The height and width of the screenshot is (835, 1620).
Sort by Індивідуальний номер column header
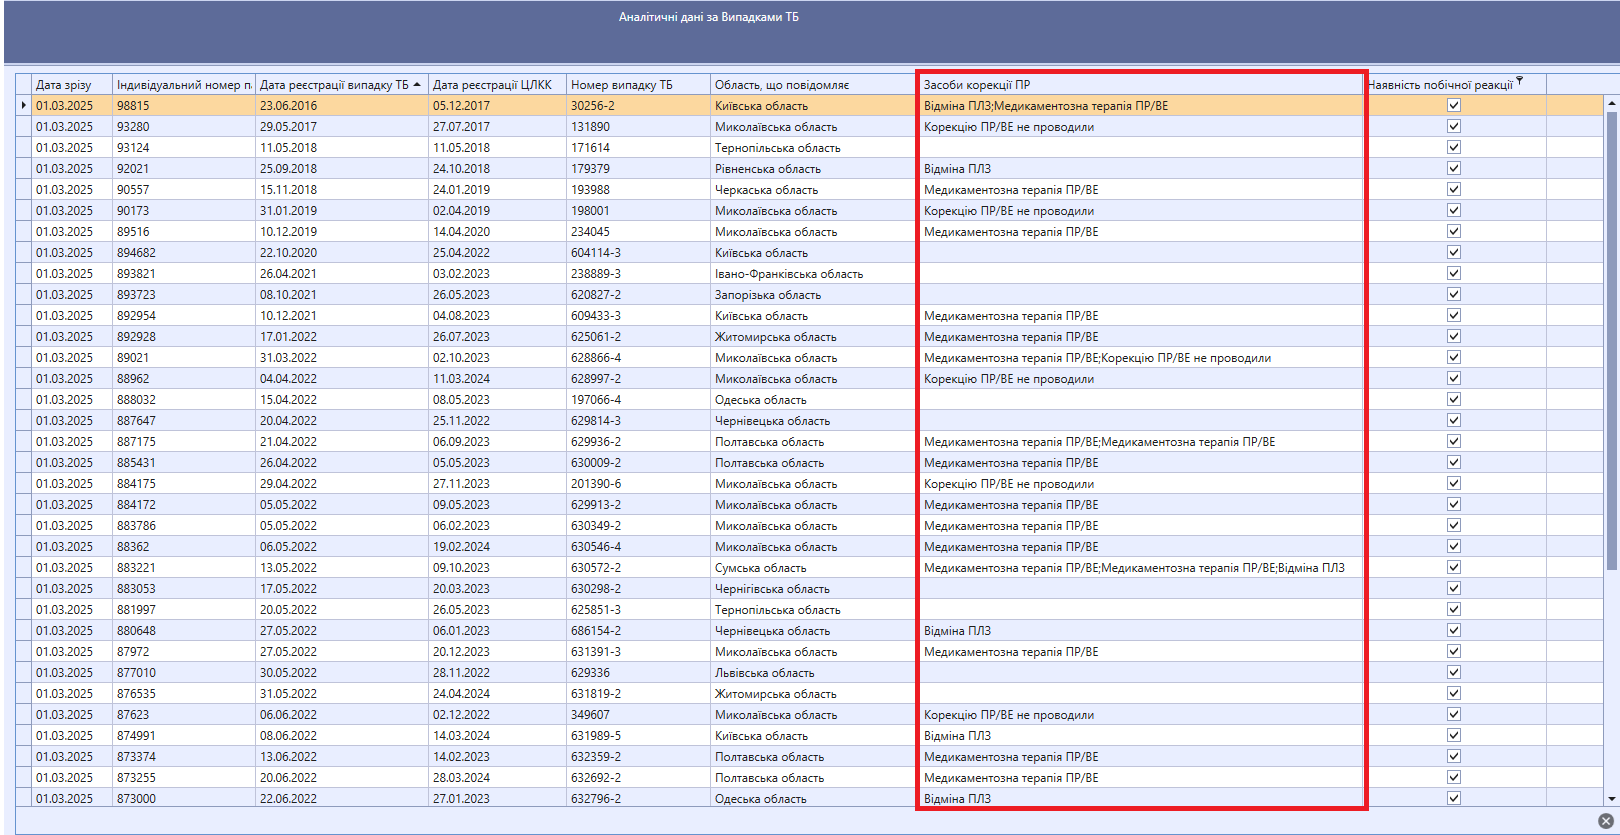tap(184, 85)
